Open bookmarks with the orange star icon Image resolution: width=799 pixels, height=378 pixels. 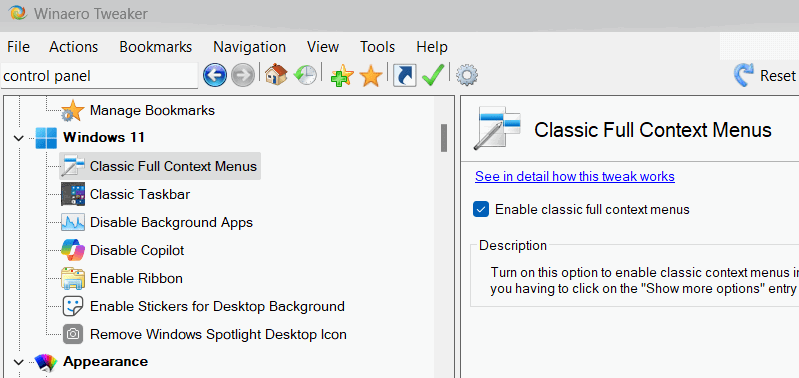370,76
